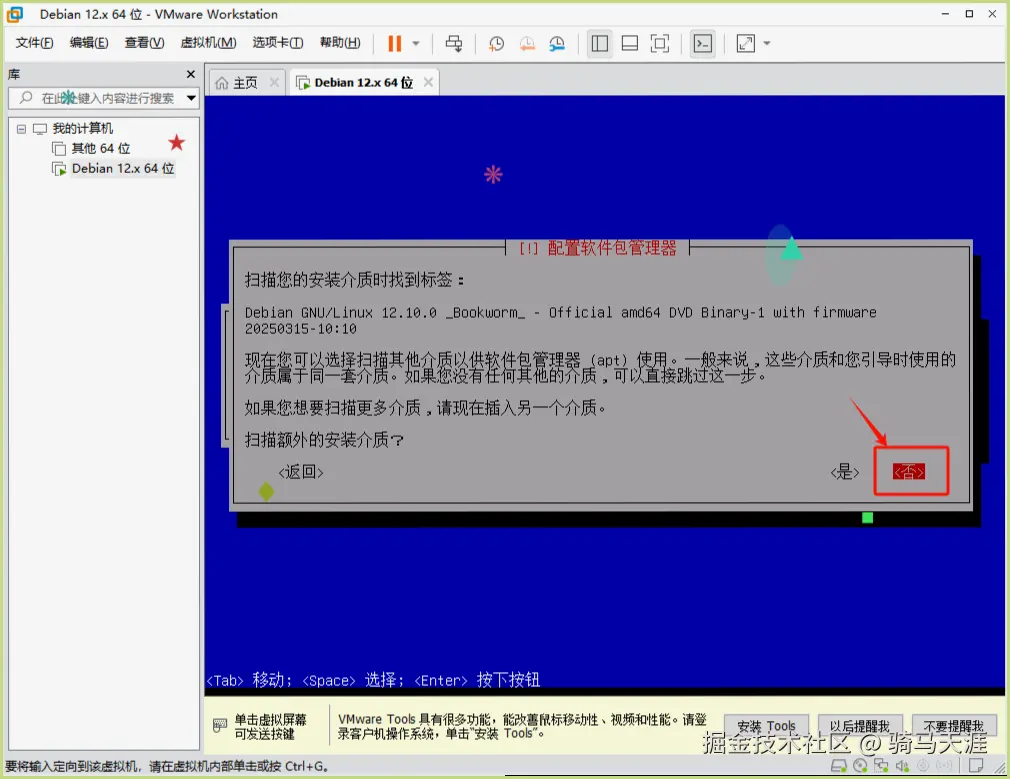Open the 帮助(H) menu
This screenshot has height=779, width=1010.
point(340,43)
